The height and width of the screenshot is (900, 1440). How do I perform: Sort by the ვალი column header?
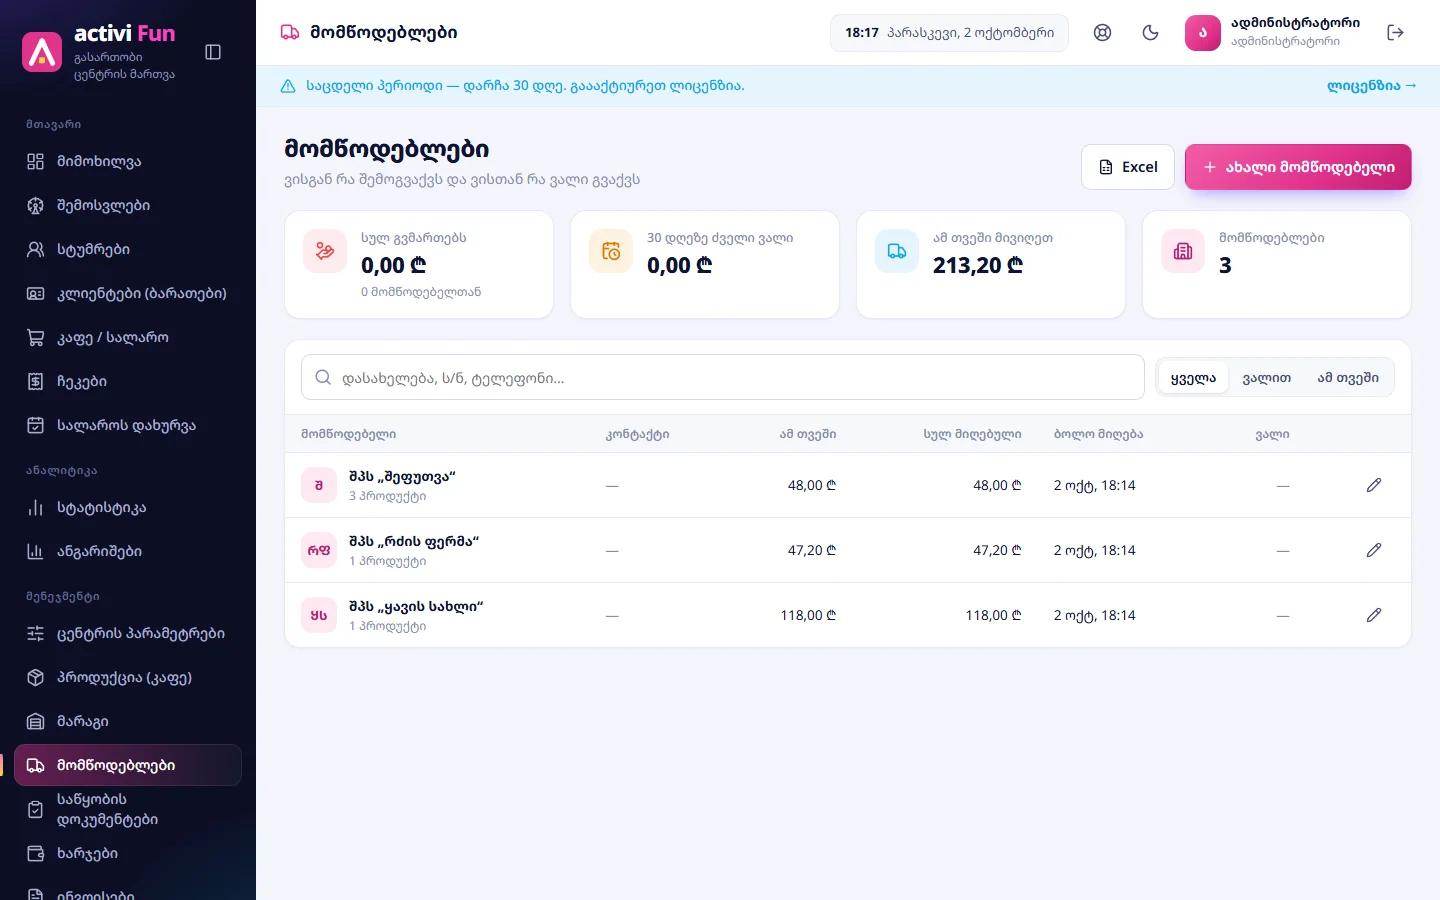pos(1272,434)
